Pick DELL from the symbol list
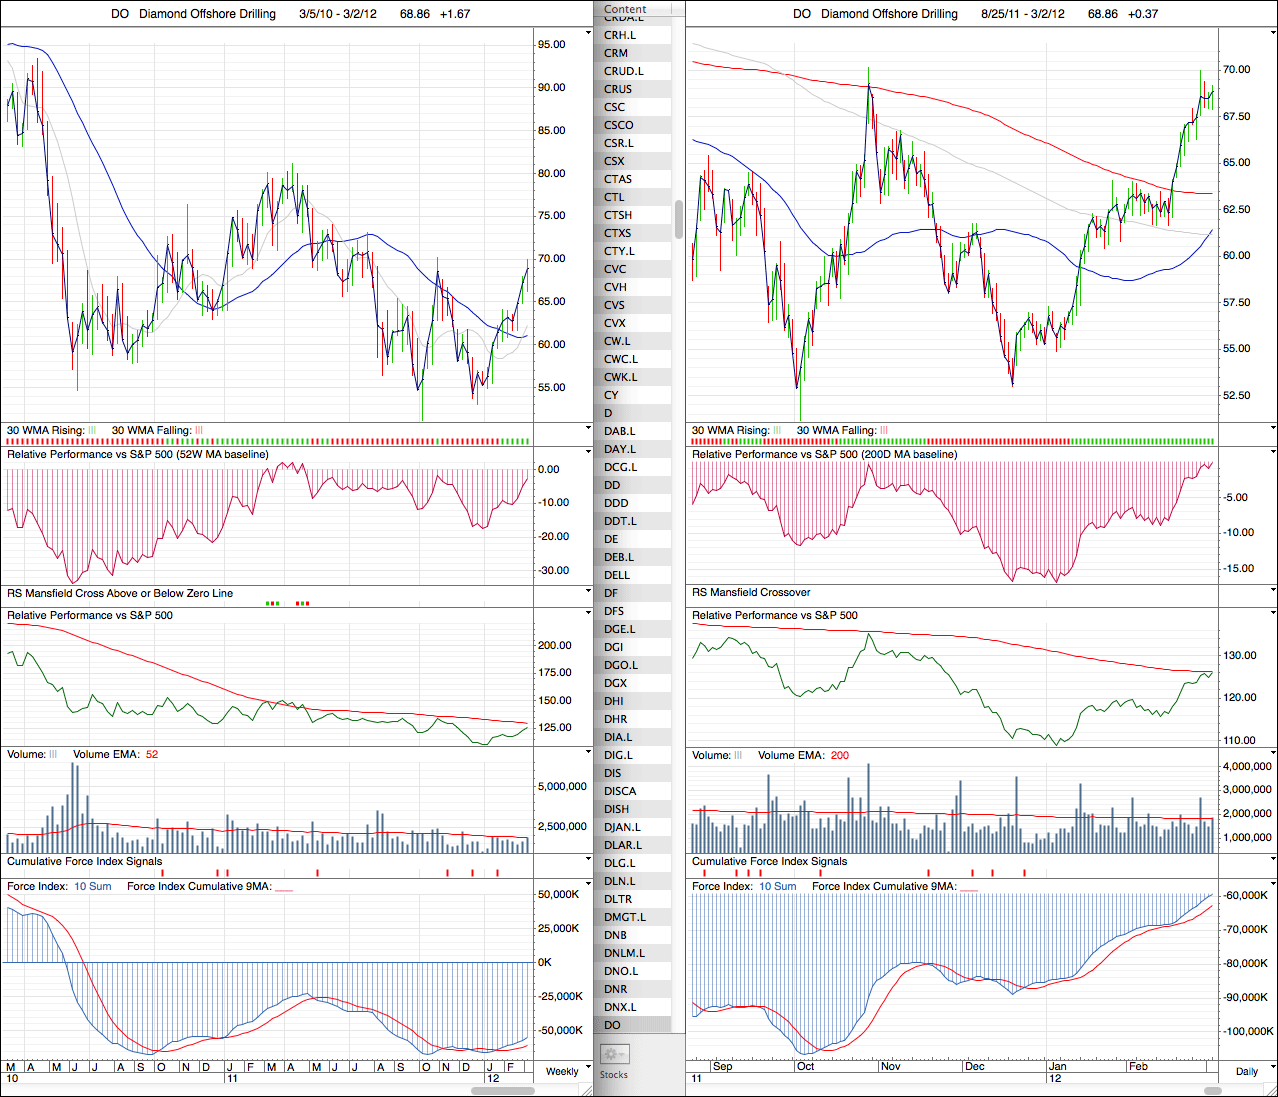Viewport: 1278px width, 1097px height. (x=617, y=575)
